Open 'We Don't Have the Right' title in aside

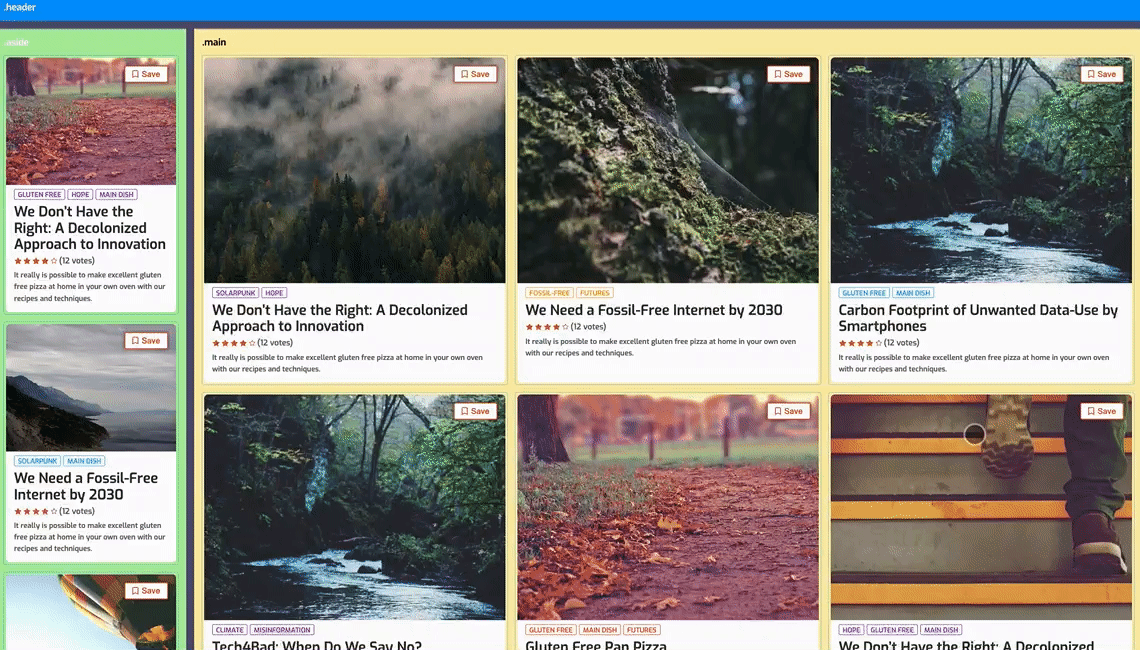coord(90,228)
